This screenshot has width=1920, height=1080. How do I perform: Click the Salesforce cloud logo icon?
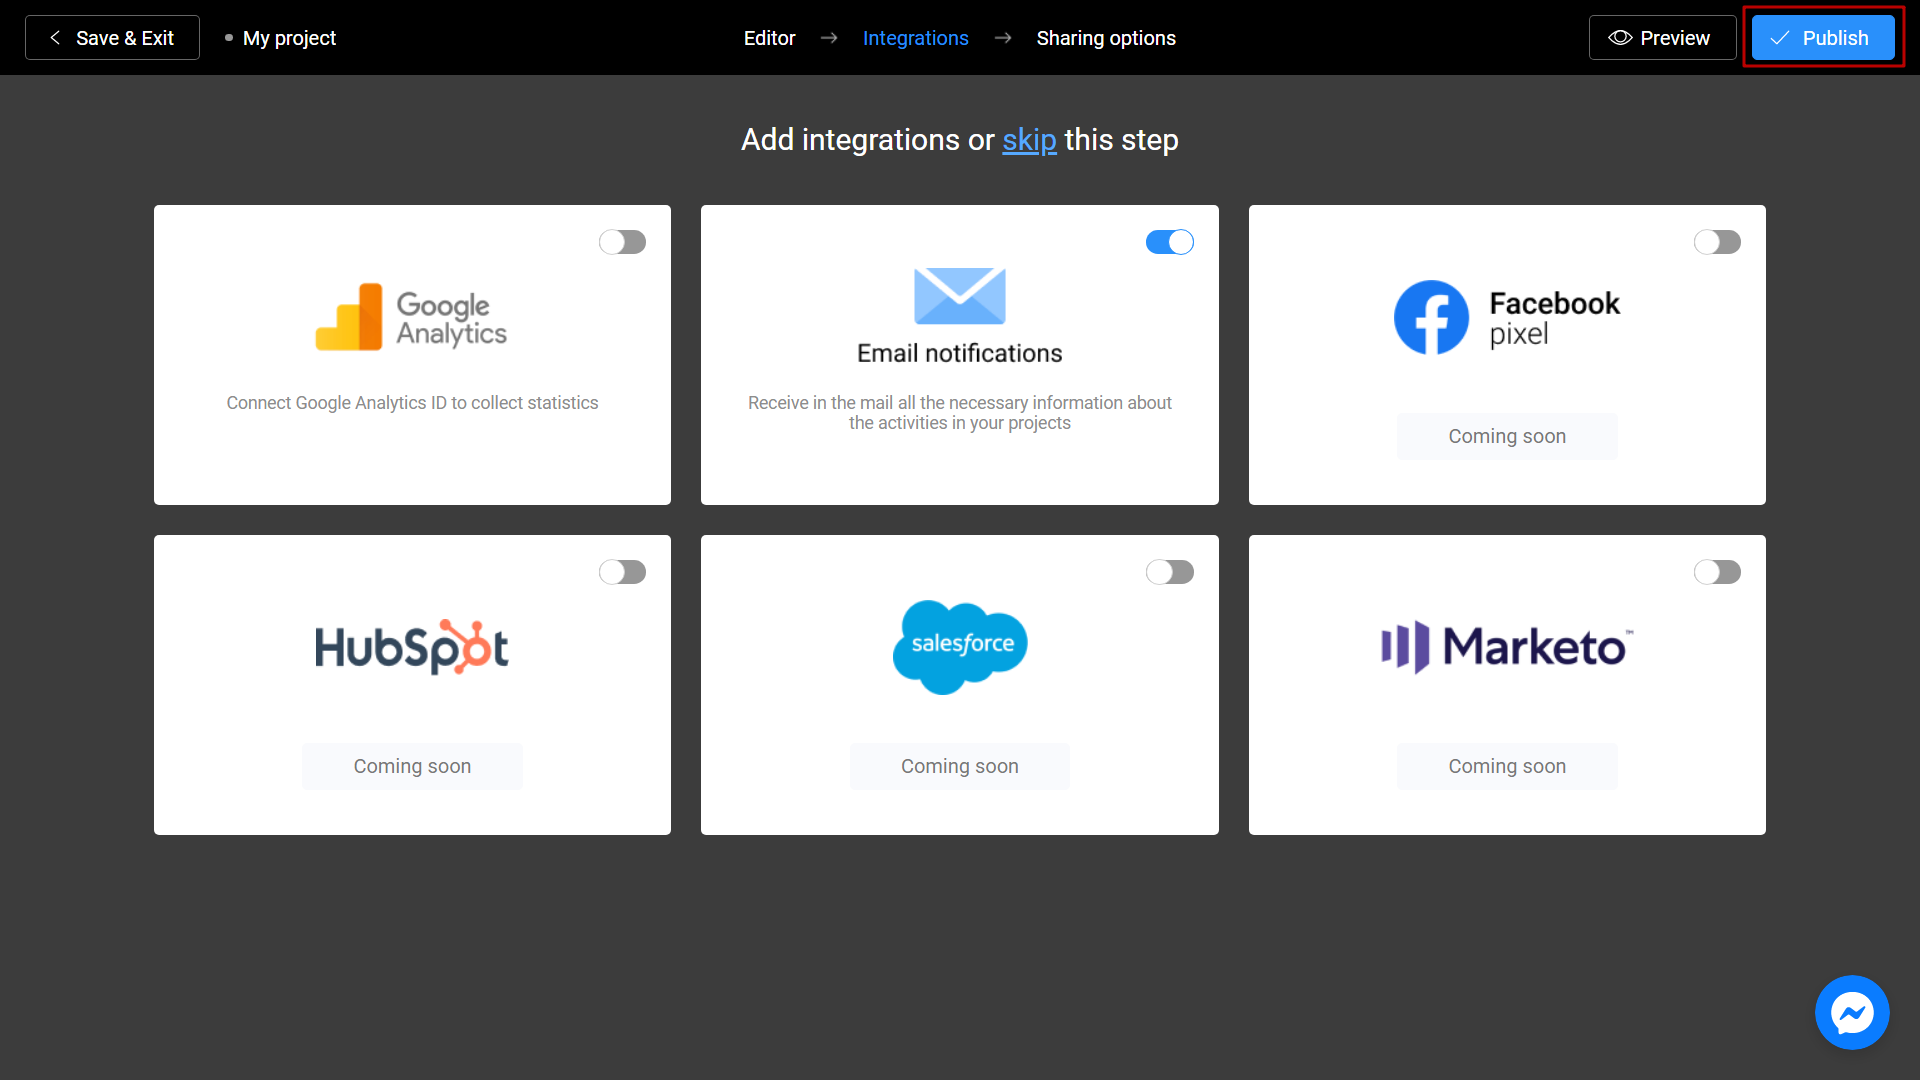tap(959, 646)
